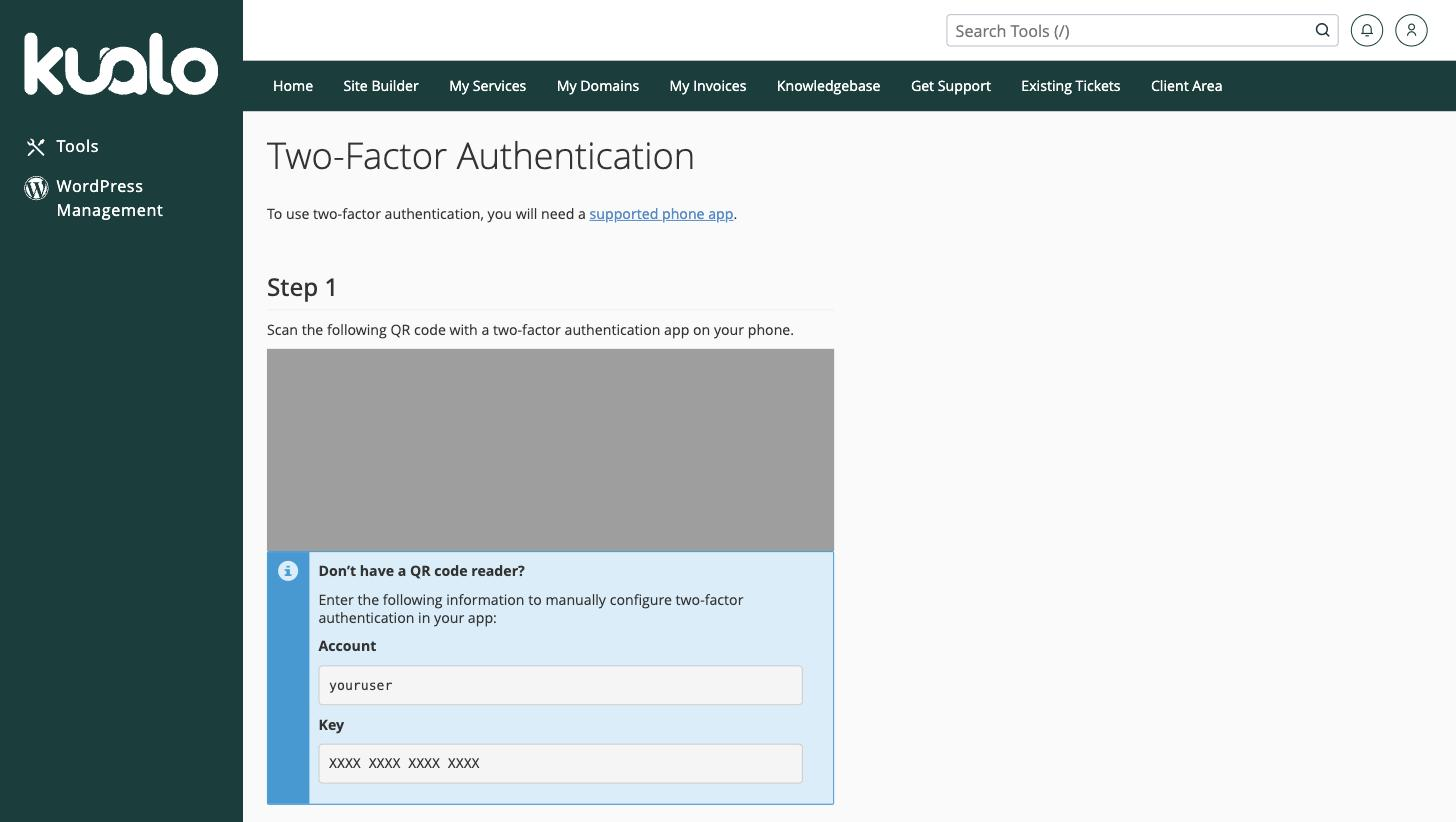Click the Two-Factor Authentication heading
The width and height of the screenshot is (1456, 822).
[481, 156]
